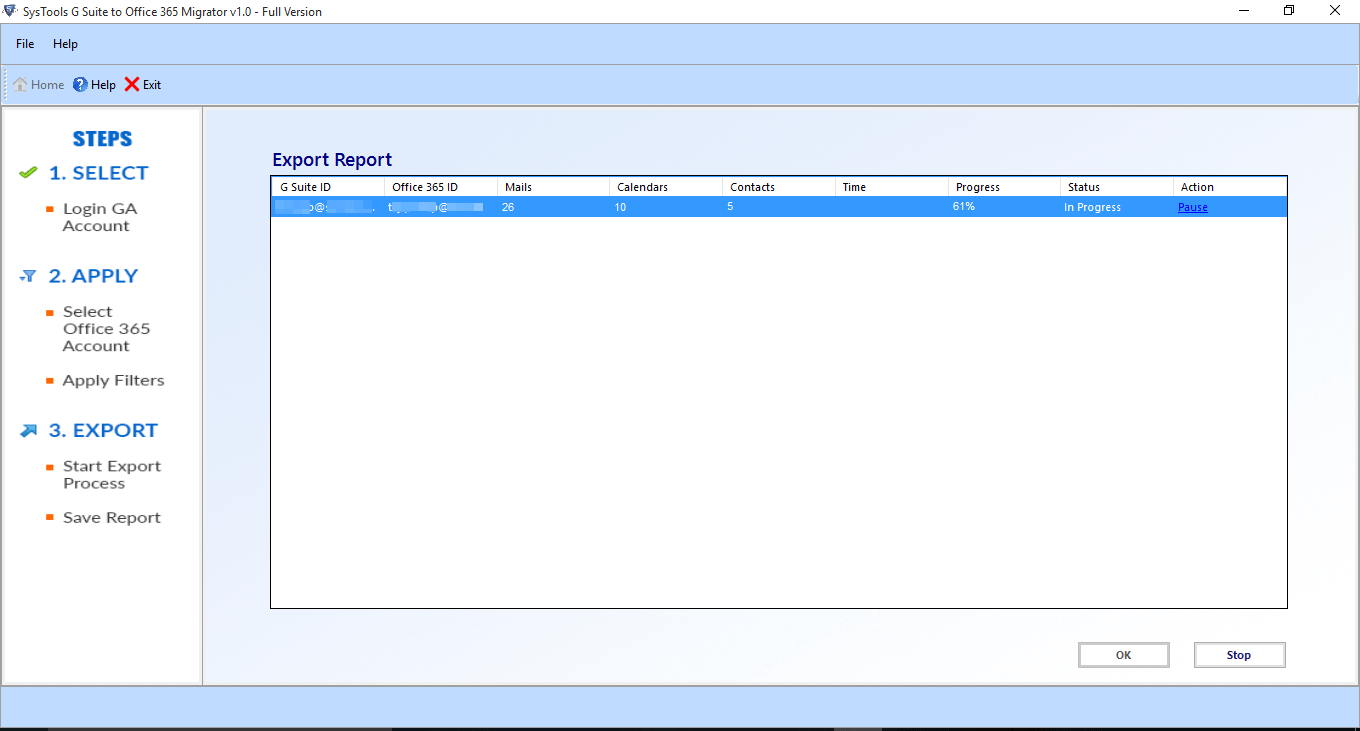Restore down the SysTools Migrator window

pos(1289,11)
